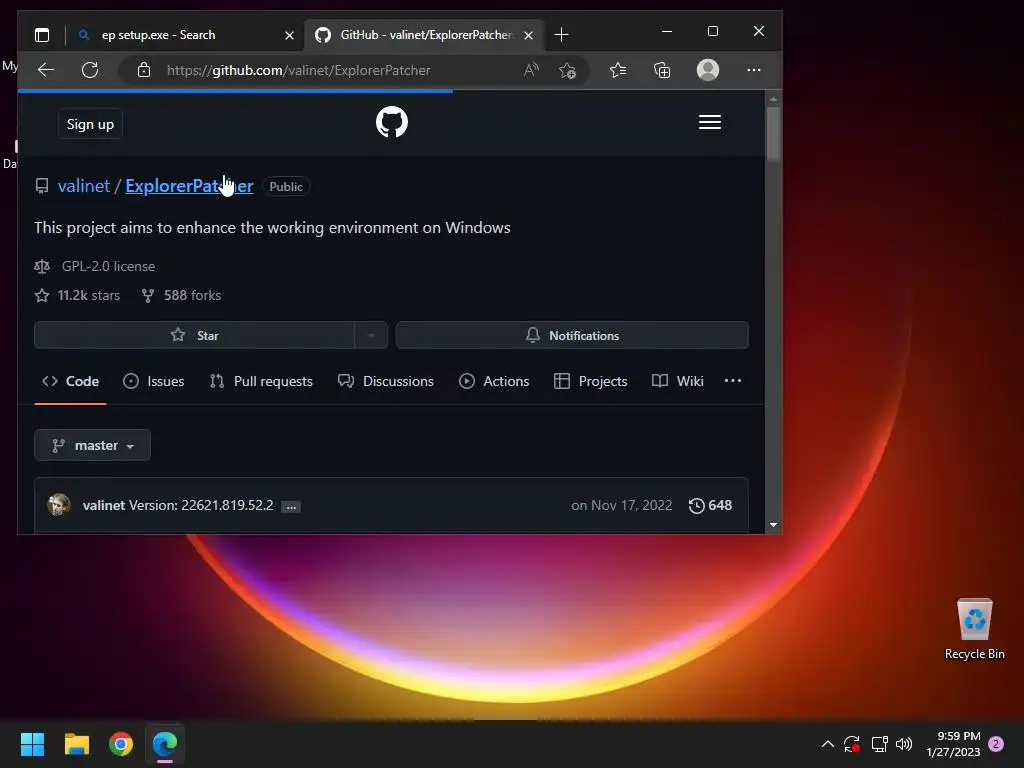Image resolution: width=1024 pixels, height=768 pixels.
Task: Launch File Explorer from taskbar
Action: [76, 744]
